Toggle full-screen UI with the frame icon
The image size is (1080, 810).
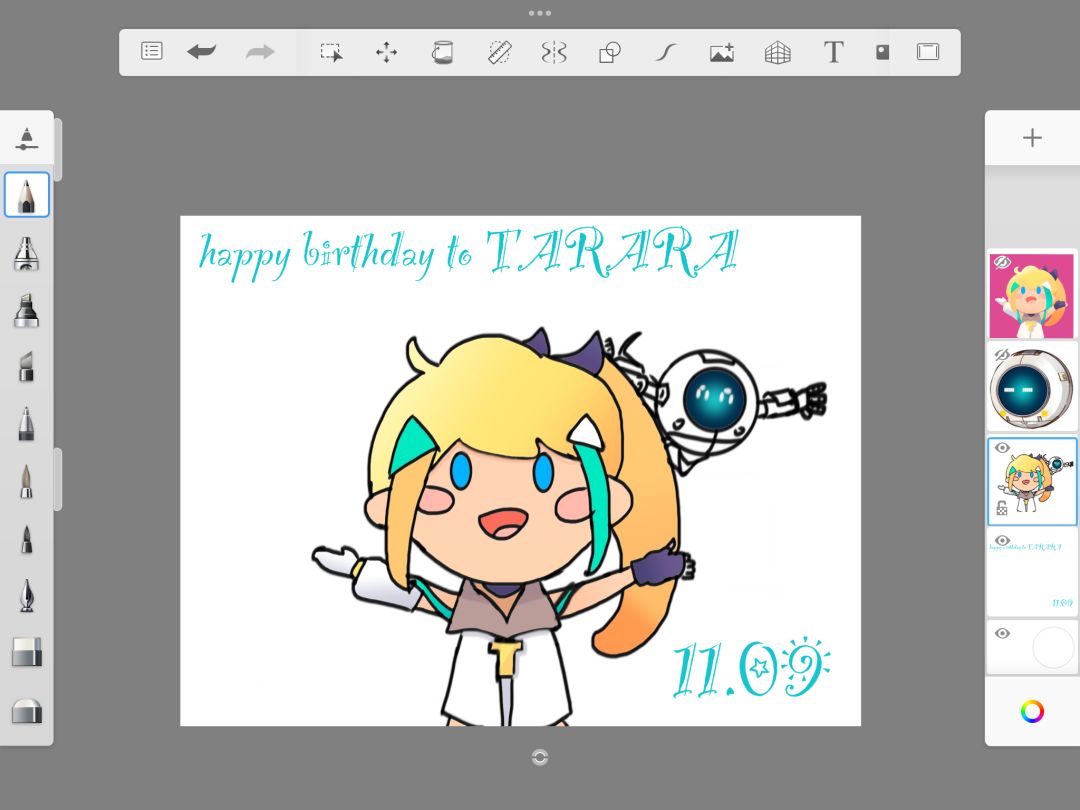pyautogui.click(x=928, y=52)
